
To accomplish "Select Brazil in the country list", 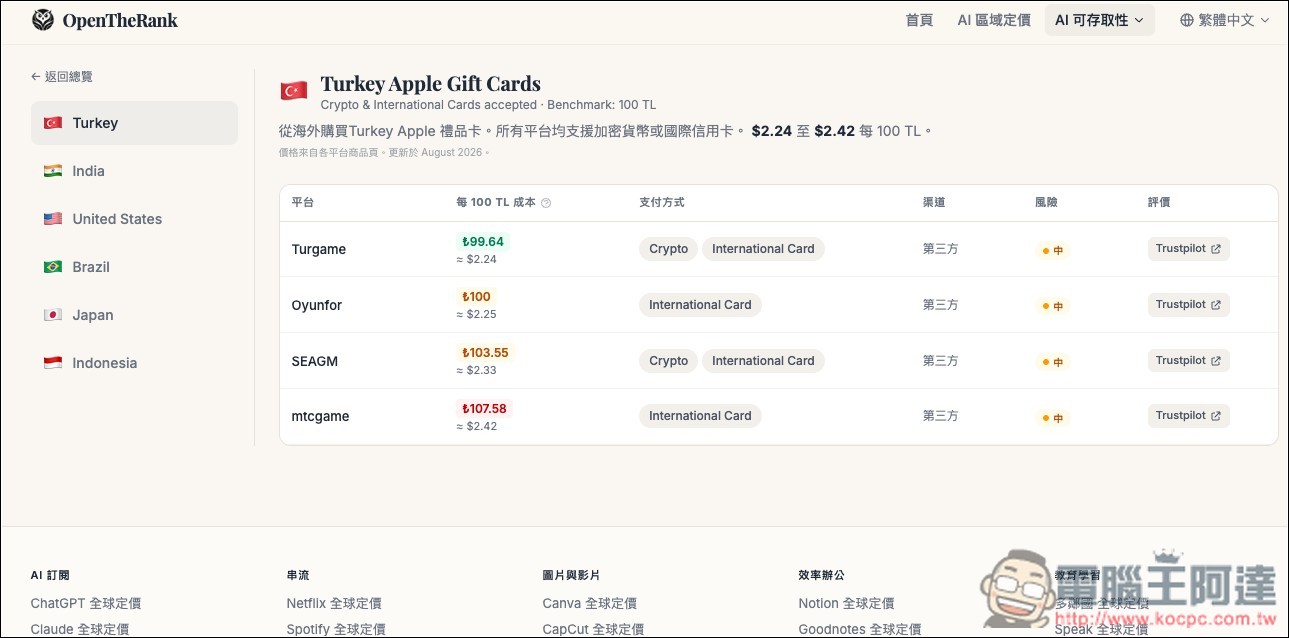I will (134, 267).
